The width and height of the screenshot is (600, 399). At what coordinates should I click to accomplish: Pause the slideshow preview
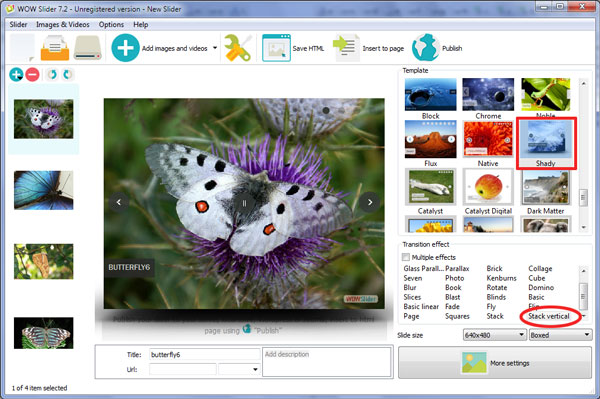(244, 203)
